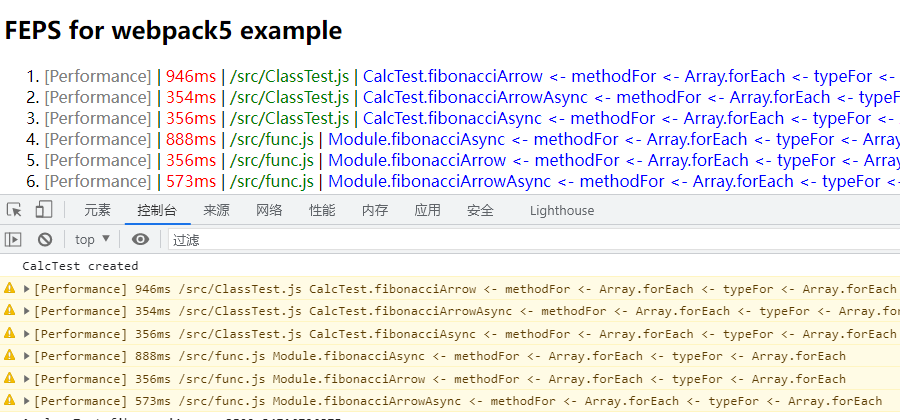The image size is (900, 420).
Task: Expand the 573ms Module.fibonacciArrowAsync console warning
Action: [26, 401]
